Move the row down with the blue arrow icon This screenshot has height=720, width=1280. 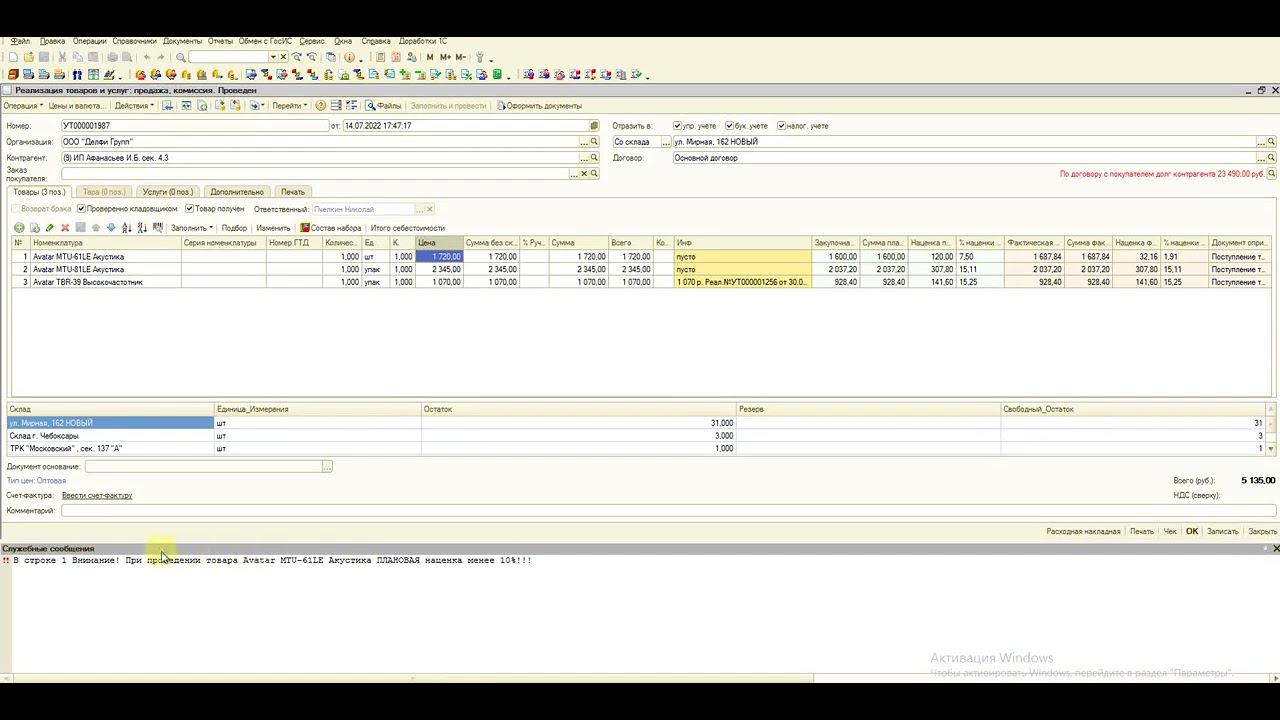click(111, 228)
